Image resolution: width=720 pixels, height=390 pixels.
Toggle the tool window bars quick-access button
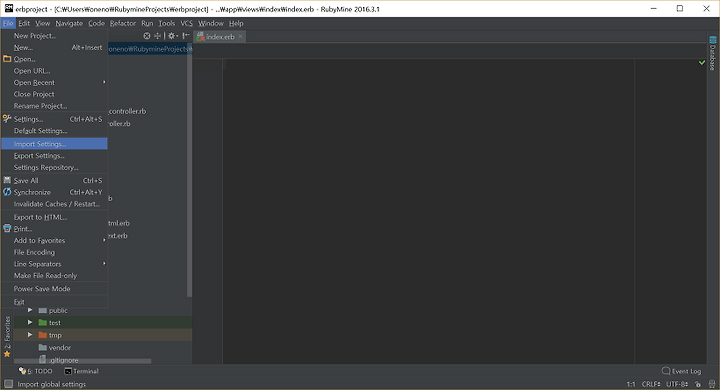click(x=8, y=384)
